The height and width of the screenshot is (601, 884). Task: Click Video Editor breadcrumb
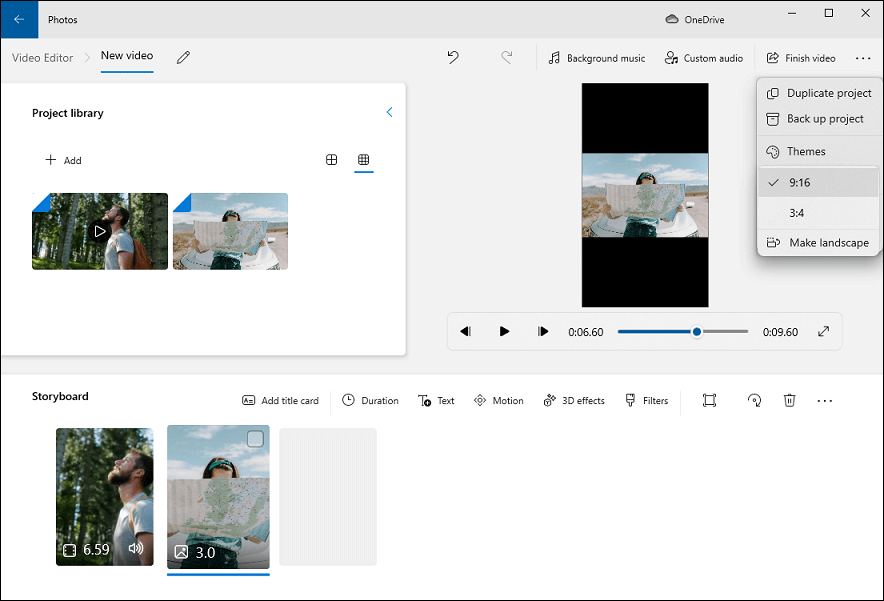click(42, 58)
